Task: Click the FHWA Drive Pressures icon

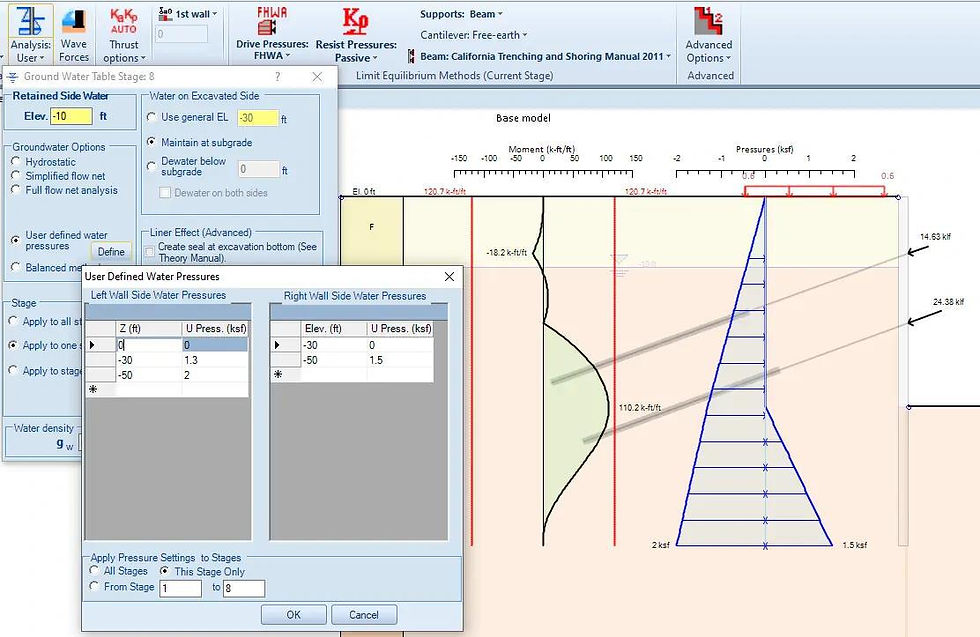Action: (x=272, y=34)
